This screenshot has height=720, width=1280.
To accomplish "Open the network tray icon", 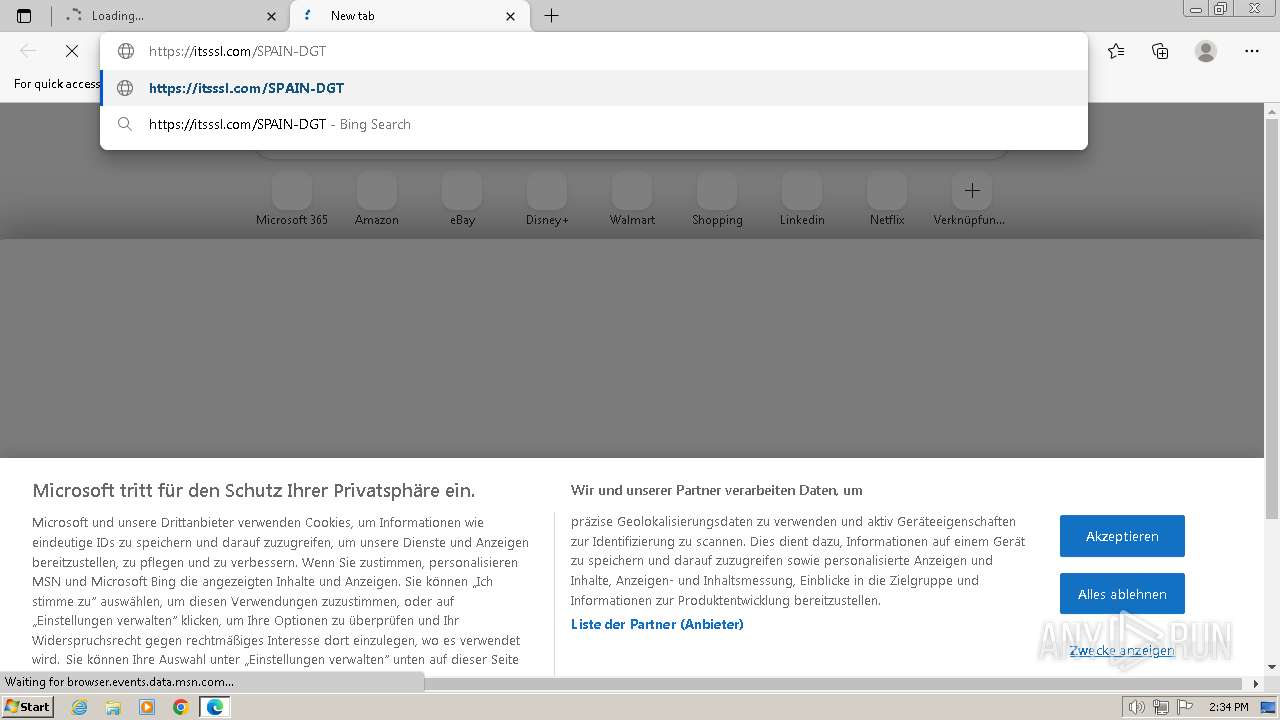I will pyautogui.click(x=1160, y=707).
